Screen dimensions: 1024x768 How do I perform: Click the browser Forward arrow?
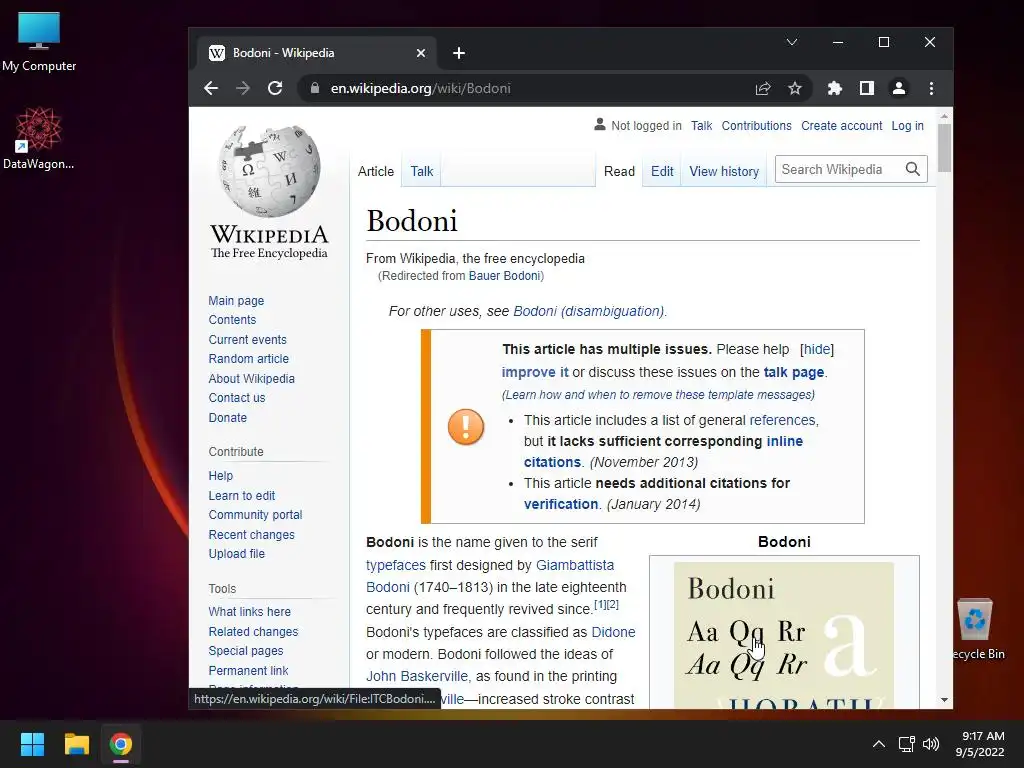point(243,88)
